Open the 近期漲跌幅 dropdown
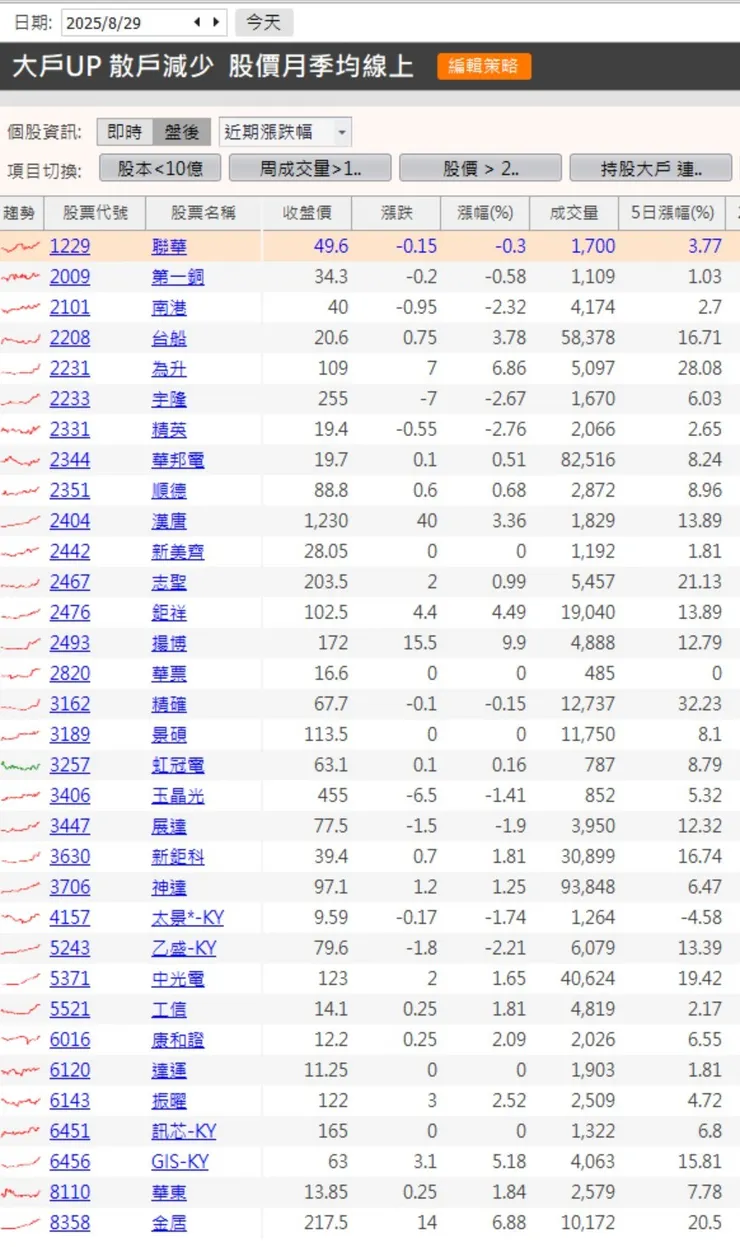The height and width of the screenshot is (1247, 740). pyautogui.click(x=285, y=131)
